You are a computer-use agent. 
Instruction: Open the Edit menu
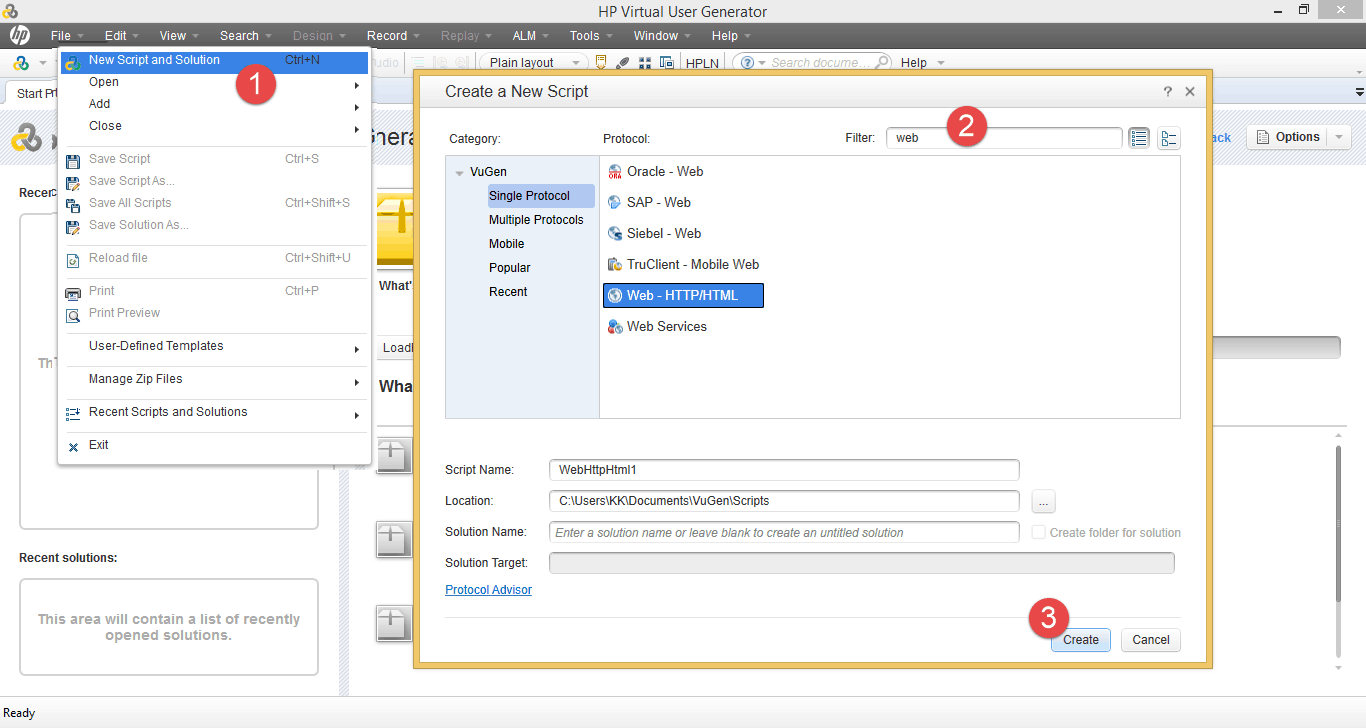(121, 36)
